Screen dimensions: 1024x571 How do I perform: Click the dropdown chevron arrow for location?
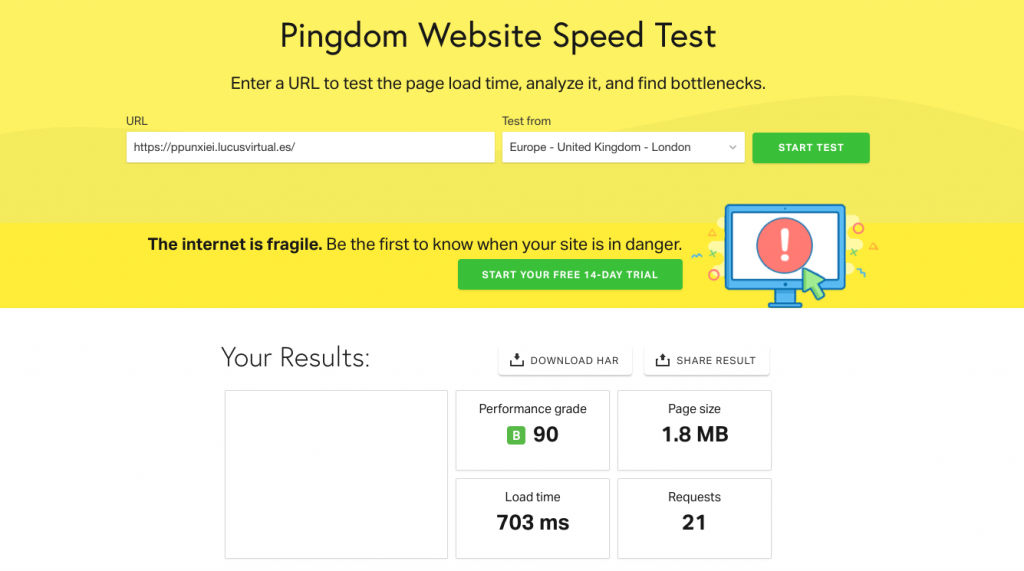point(732,148)
